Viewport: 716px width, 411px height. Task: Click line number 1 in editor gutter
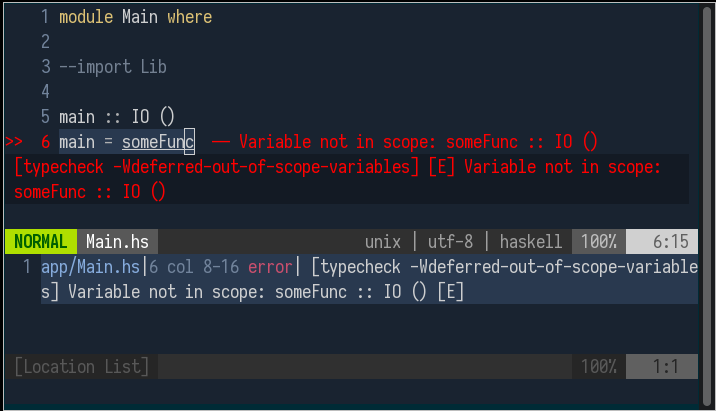[x=45, y=17]
